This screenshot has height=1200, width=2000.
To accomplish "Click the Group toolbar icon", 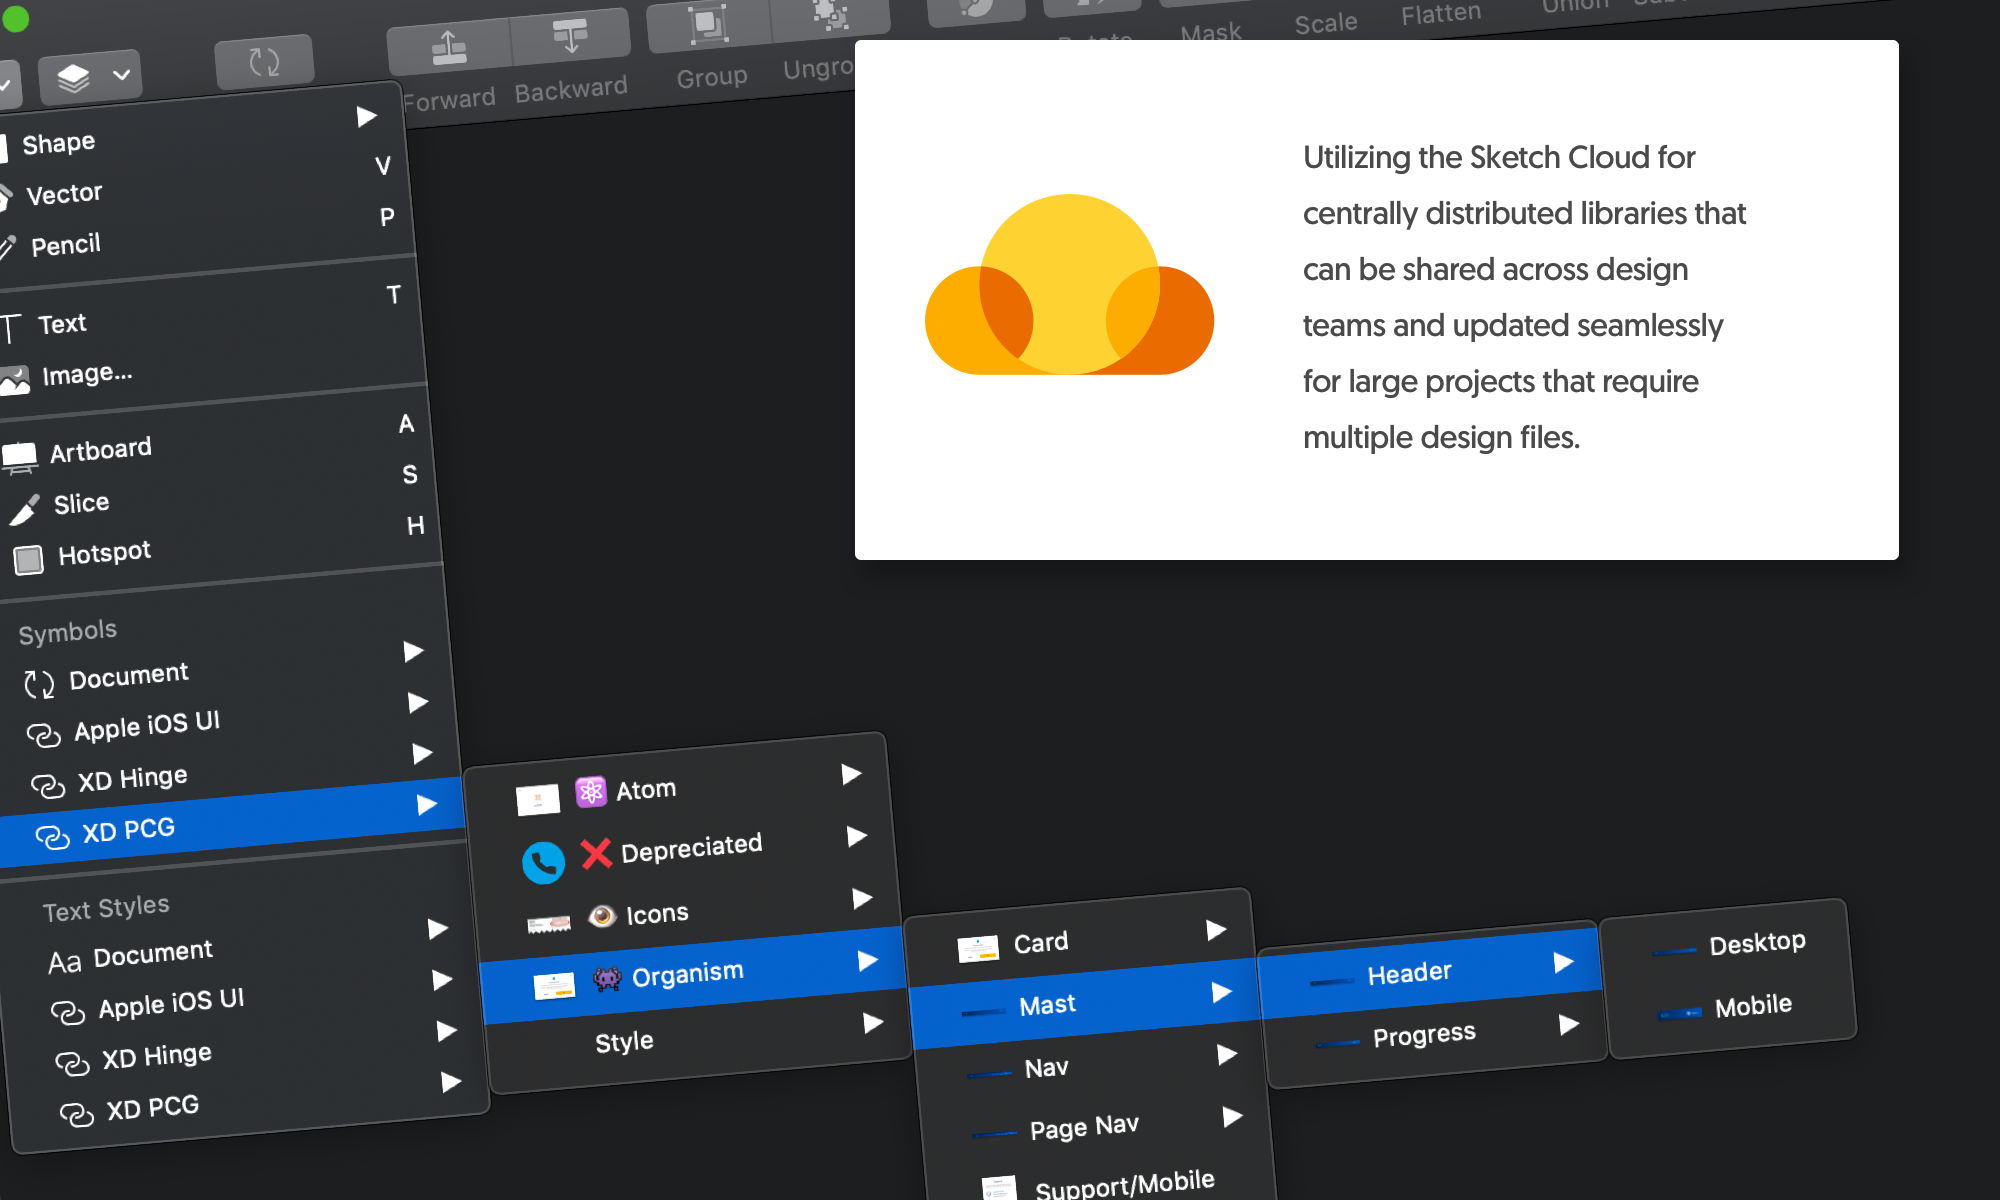I will coord(708,26).
